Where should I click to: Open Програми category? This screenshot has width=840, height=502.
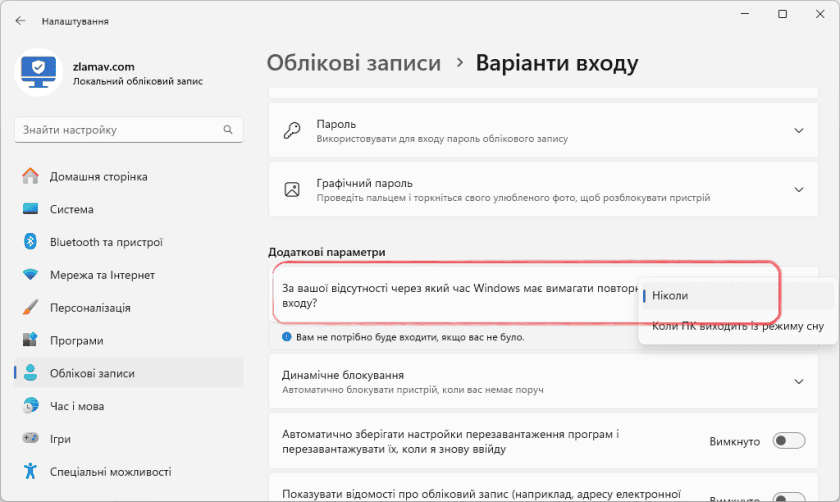click(x=129, y=340)
